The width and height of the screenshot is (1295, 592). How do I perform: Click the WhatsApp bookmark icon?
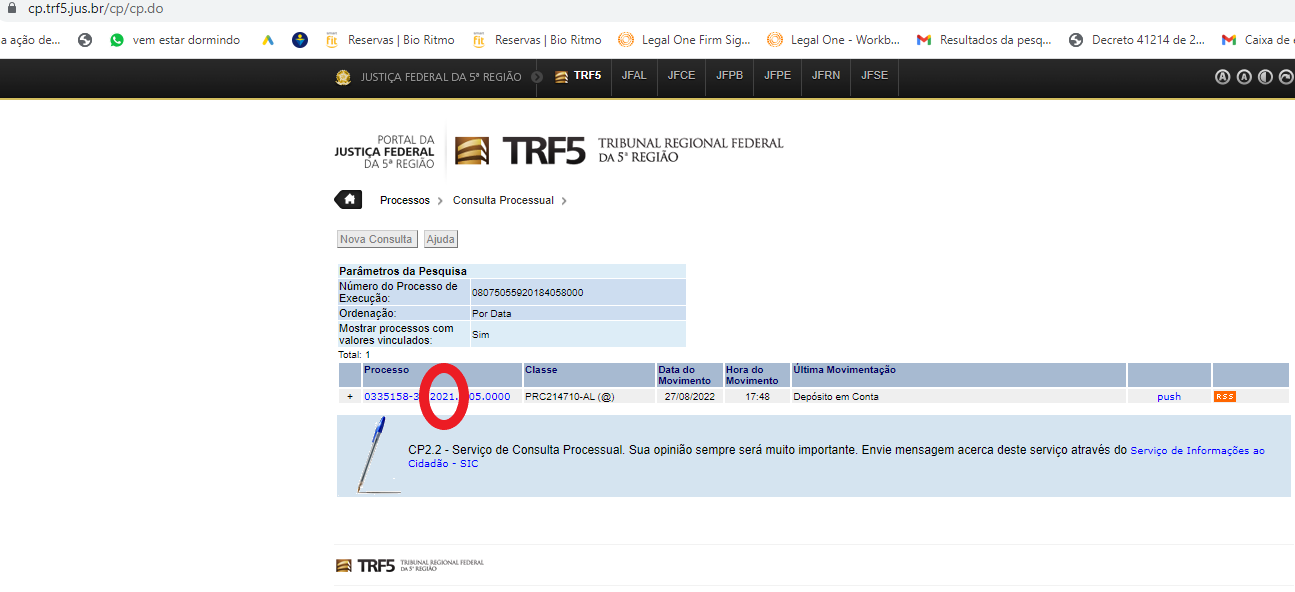(x=117, y=40)
